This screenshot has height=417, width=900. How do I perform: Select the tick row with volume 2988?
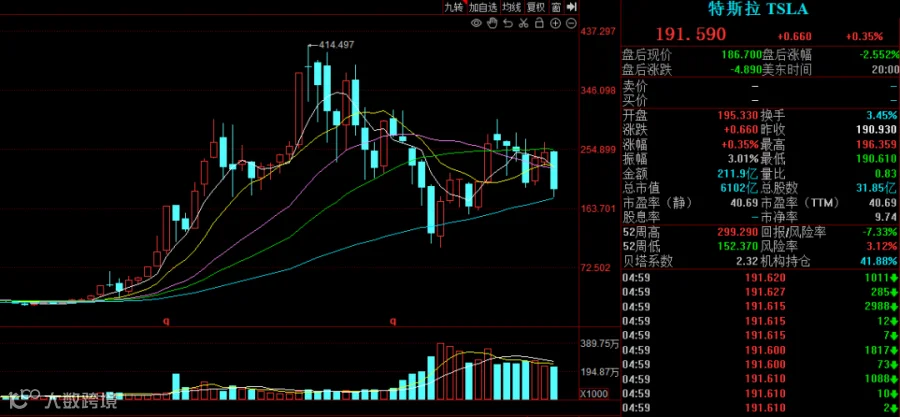coord(760,306)
